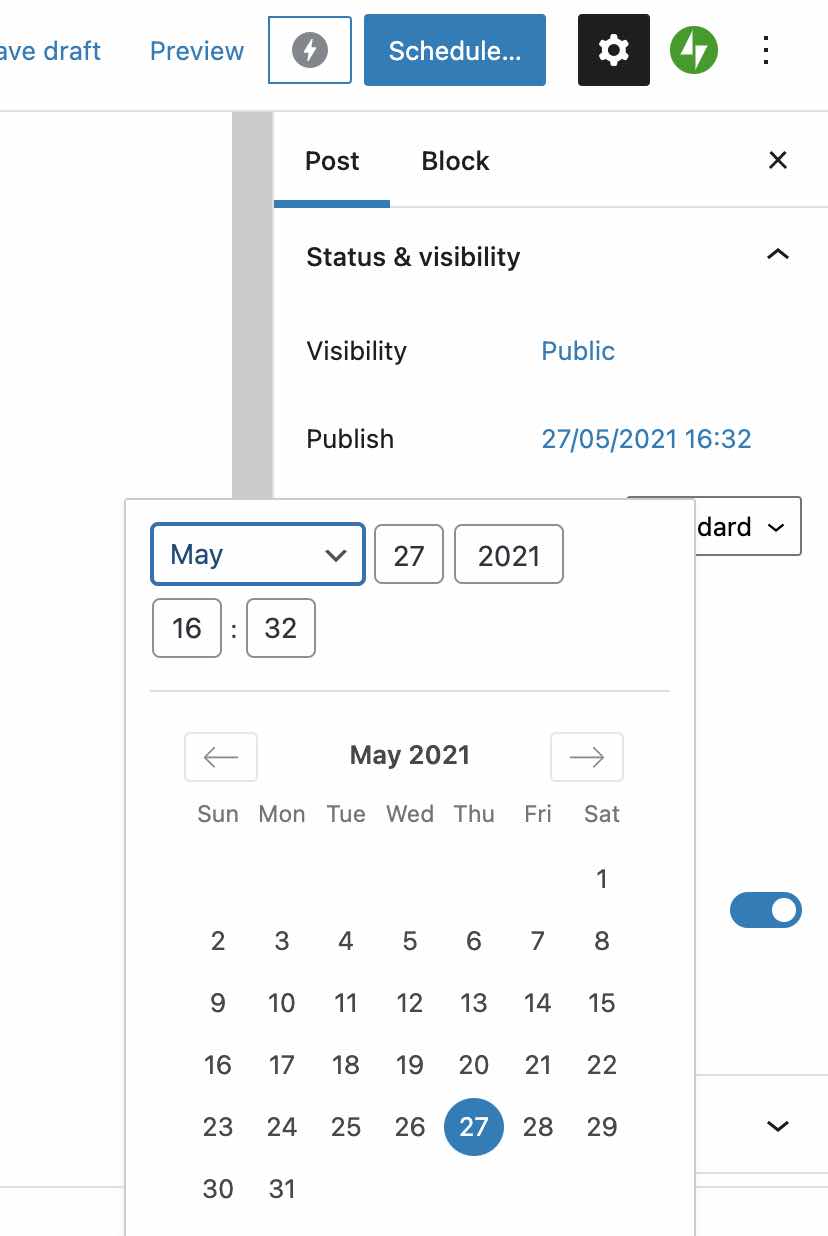This screenshot has height=1236, width=828.
Task: Open settings with the gear icon
Action: (x=613, y=50)
